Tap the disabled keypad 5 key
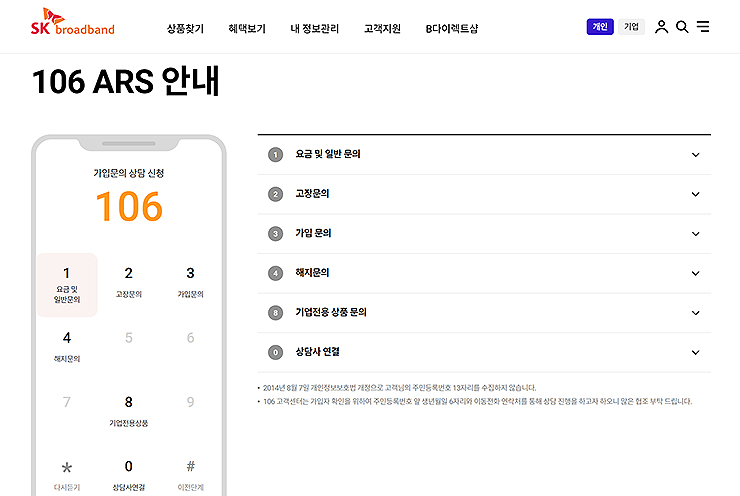The image size is (740, 496). (x=128, y=338)
